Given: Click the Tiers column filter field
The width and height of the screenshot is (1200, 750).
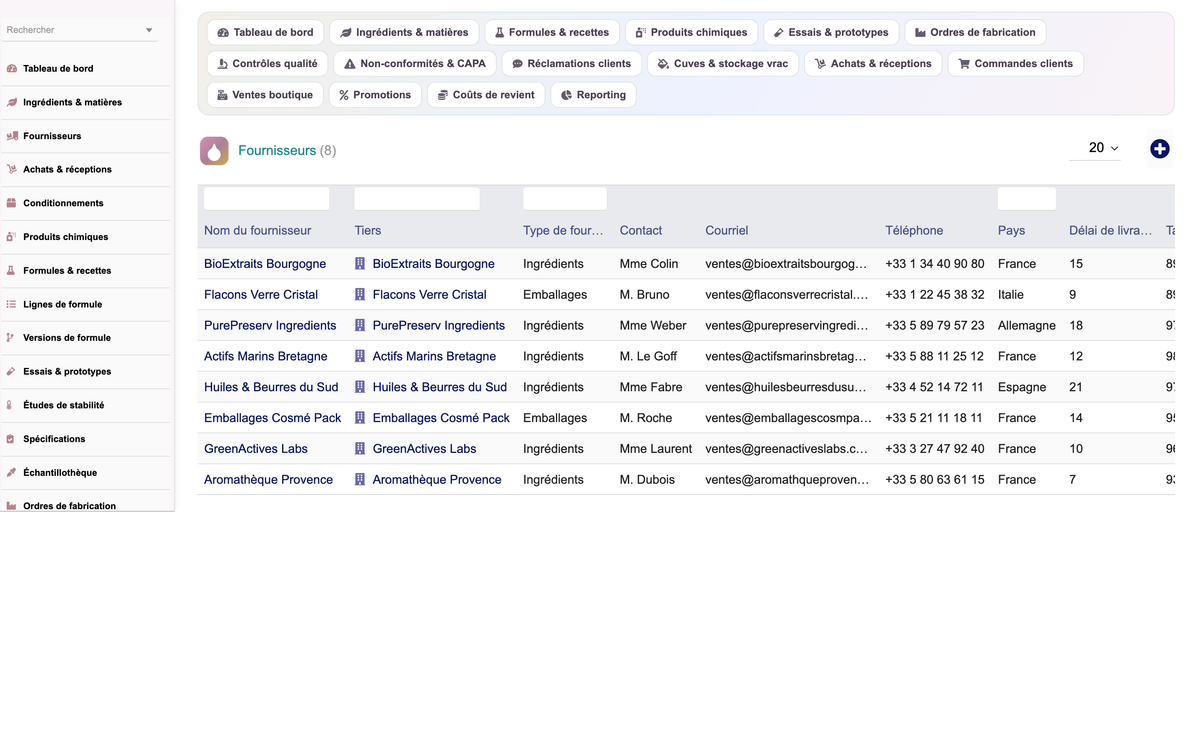Looking at the screenshot, I should [x=417, y=198].
